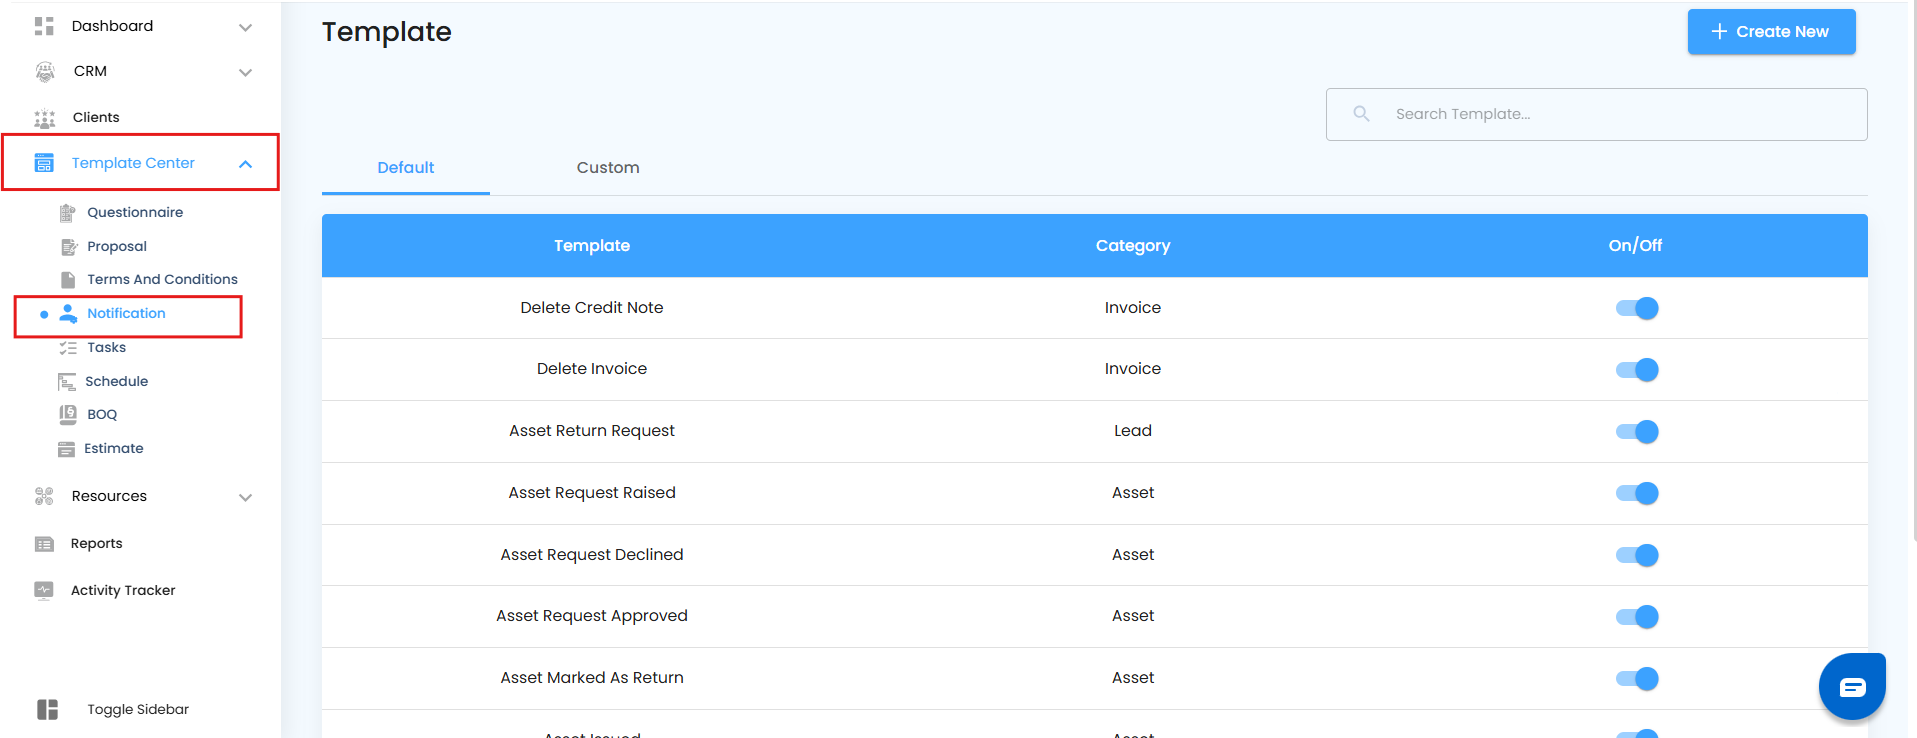
Task: Click the Reports list icon
Action: coord(44,544)
